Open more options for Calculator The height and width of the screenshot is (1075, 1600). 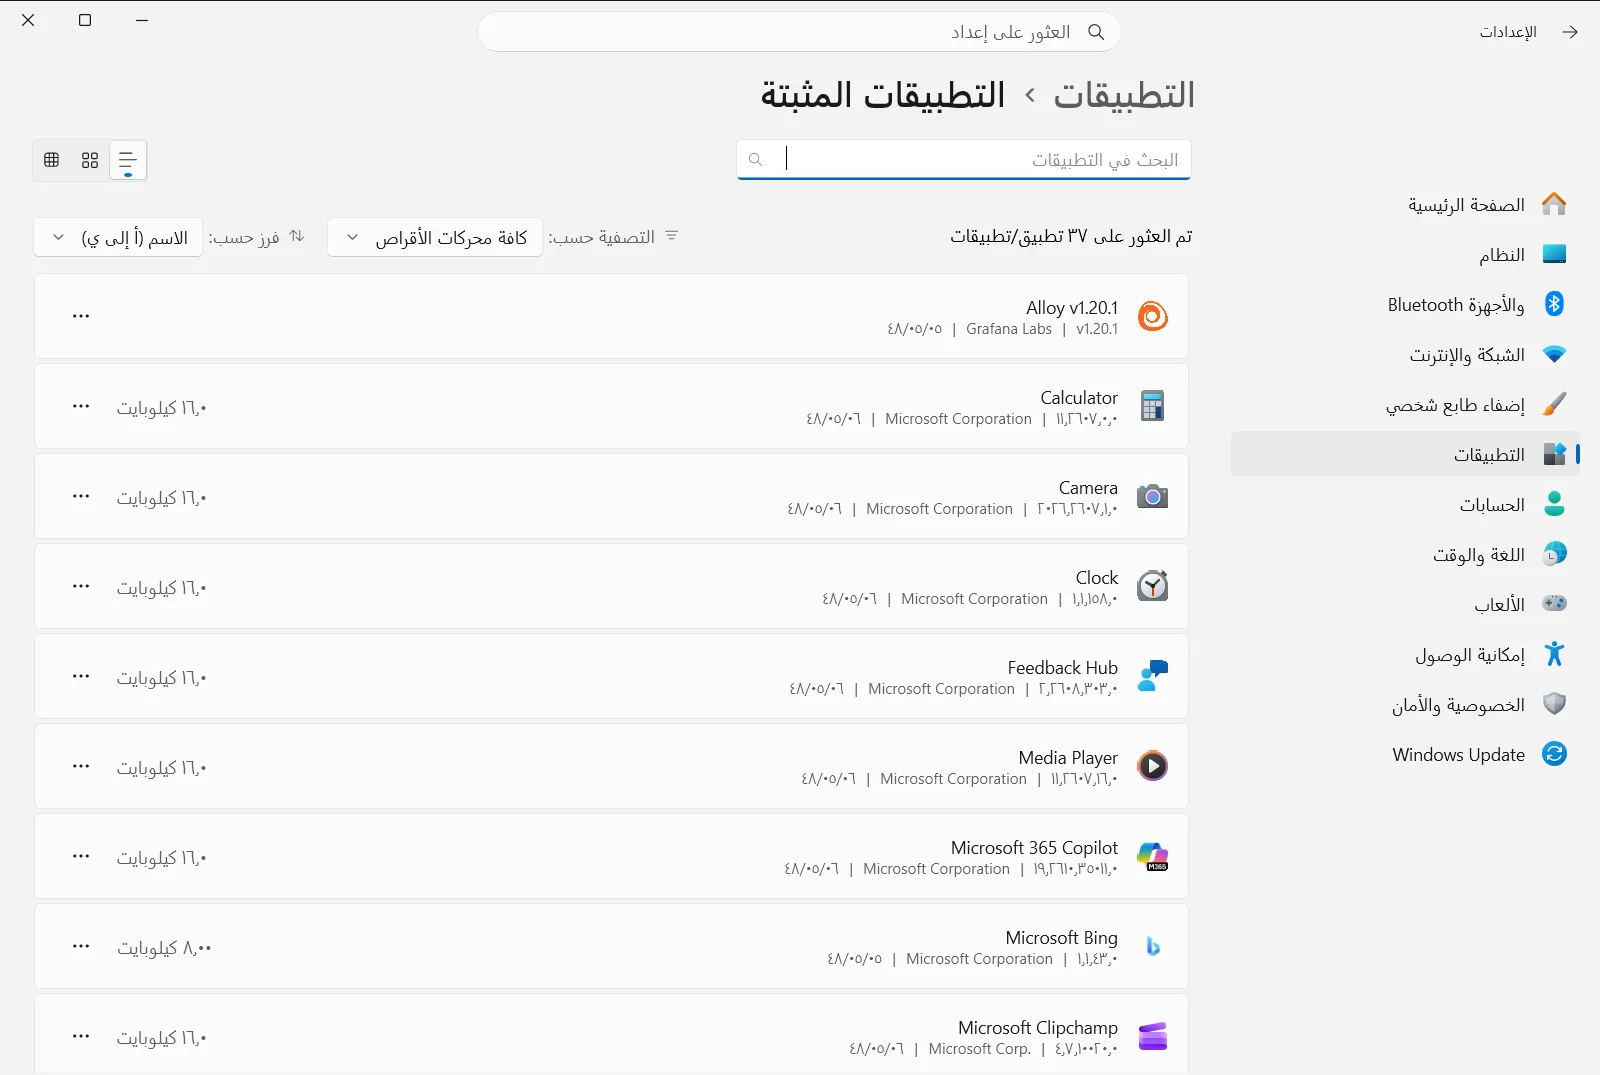(81, 406)
